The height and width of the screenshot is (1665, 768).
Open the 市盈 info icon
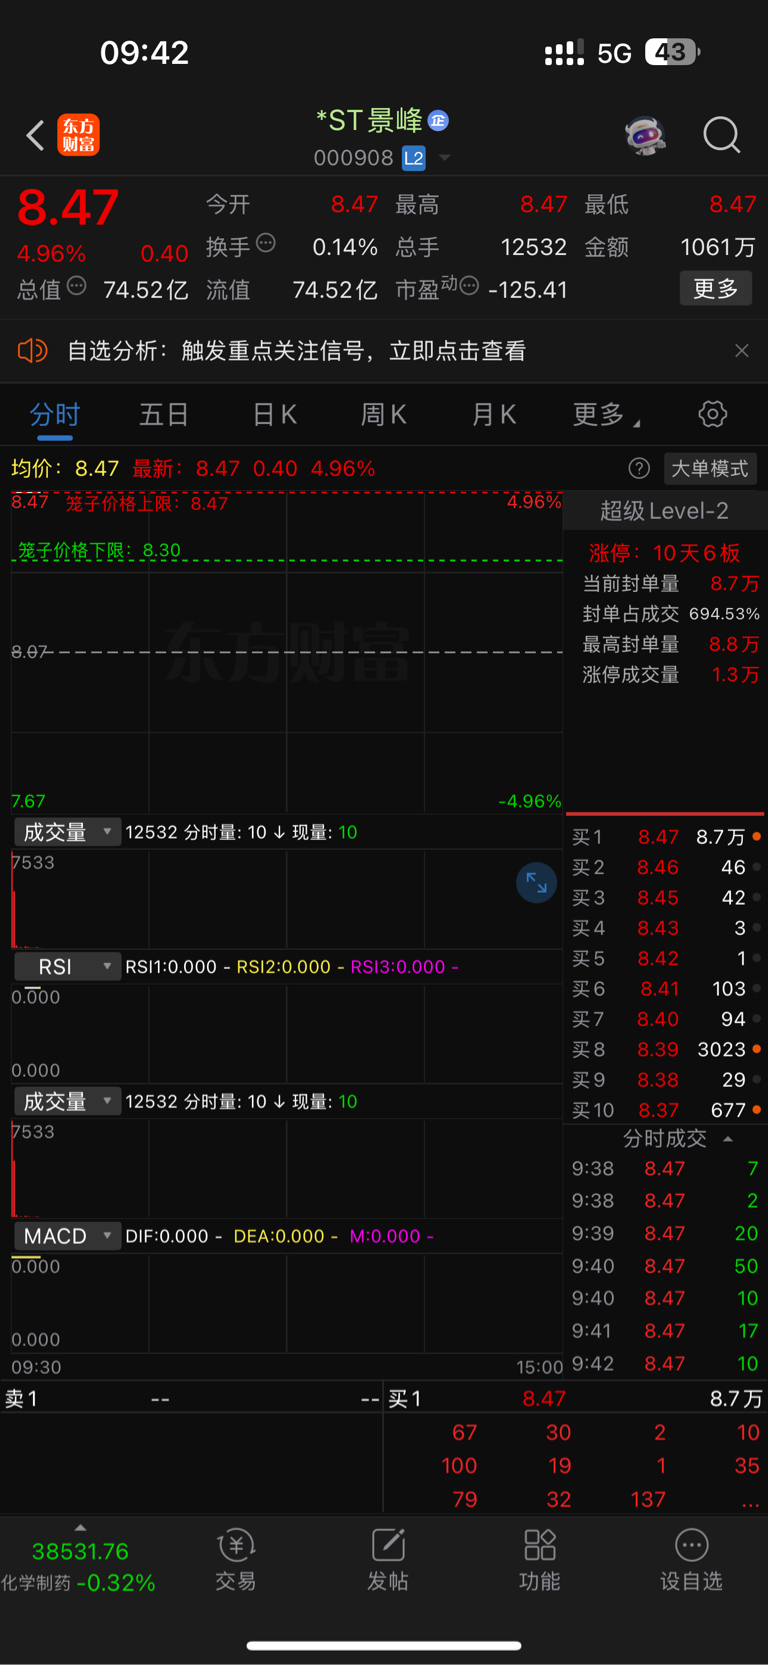coord(469,286)
